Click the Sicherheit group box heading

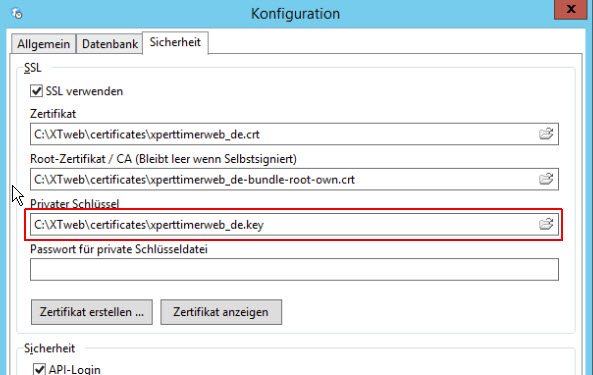tap(50, 348)
